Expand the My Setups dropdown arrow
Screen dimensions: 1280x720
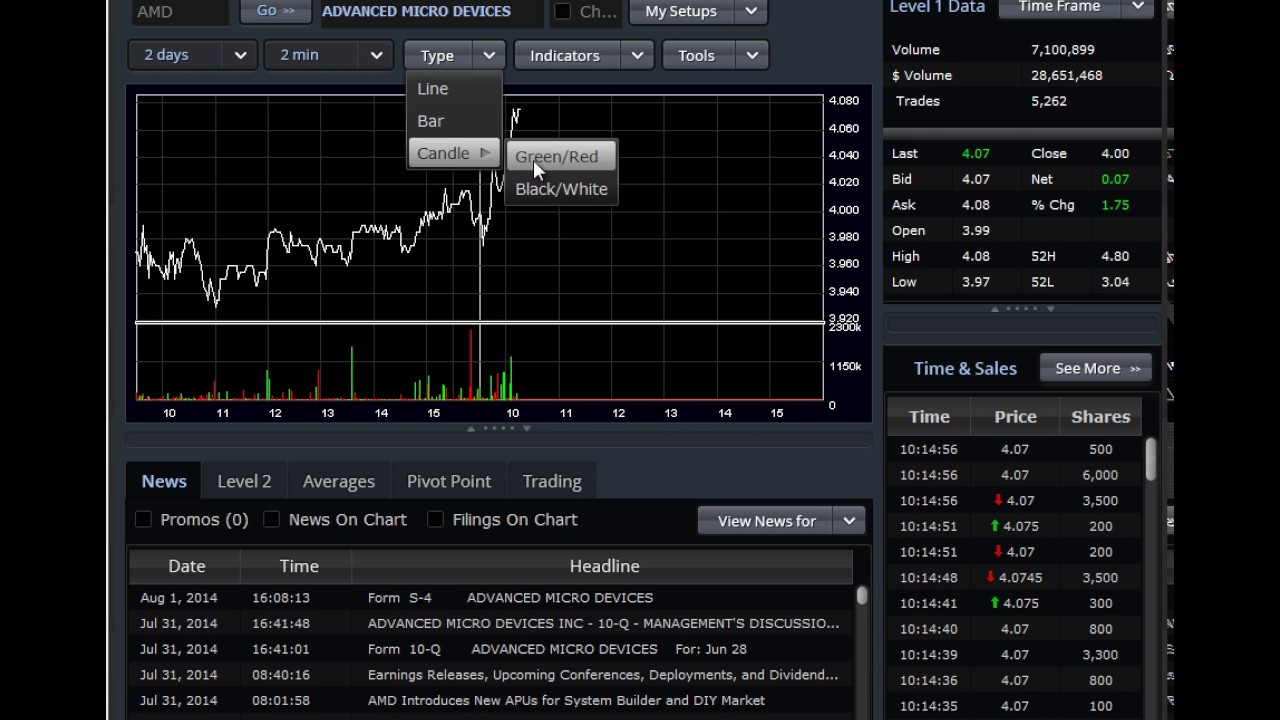point(751,12)
